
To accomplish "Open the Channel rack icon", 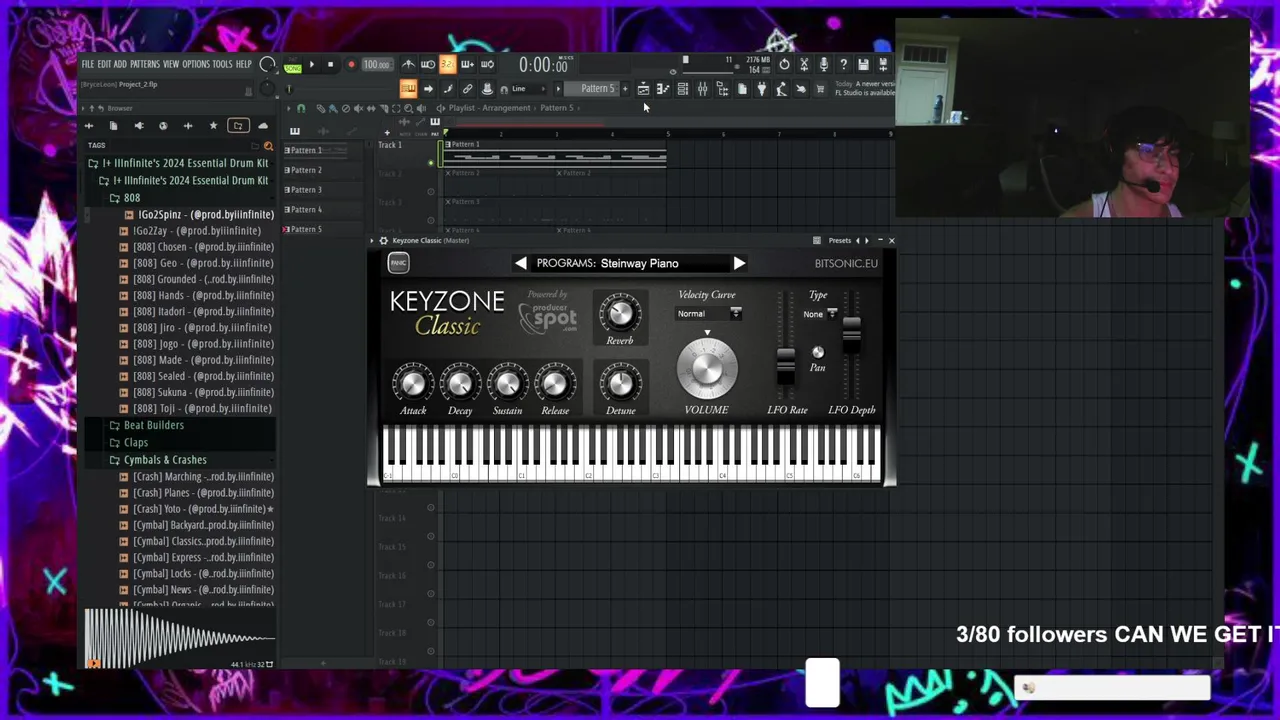I will [683, 89].
